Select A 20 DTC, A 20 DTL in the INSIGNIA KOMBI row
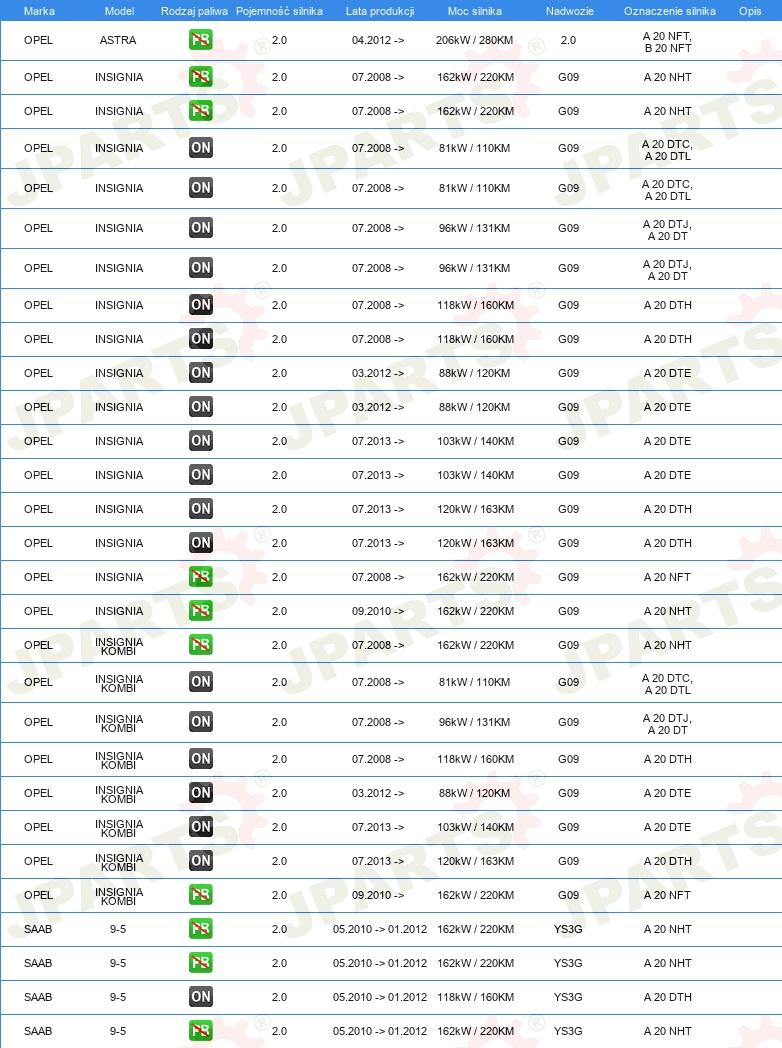The height and width of the screenshot is (1048, 782). 668,684
